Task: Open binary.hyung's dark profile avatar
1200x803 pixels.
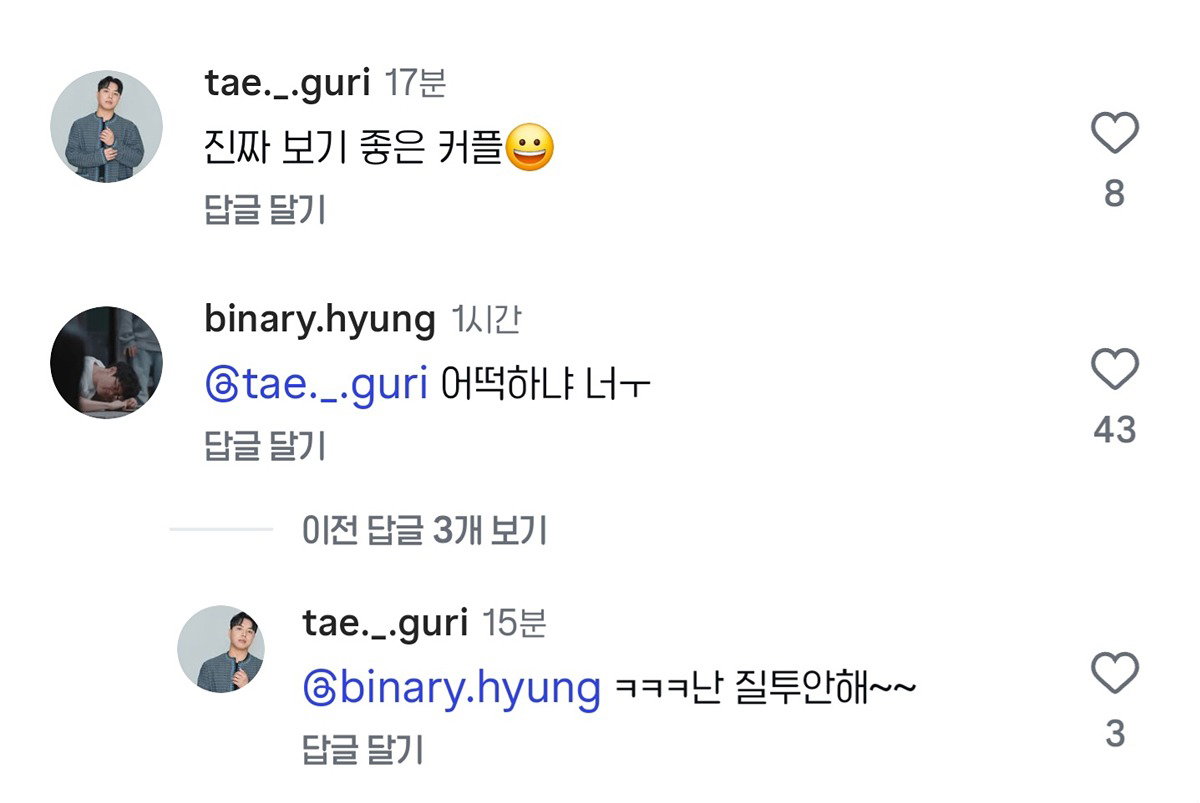Action: (x=106, y=362)
